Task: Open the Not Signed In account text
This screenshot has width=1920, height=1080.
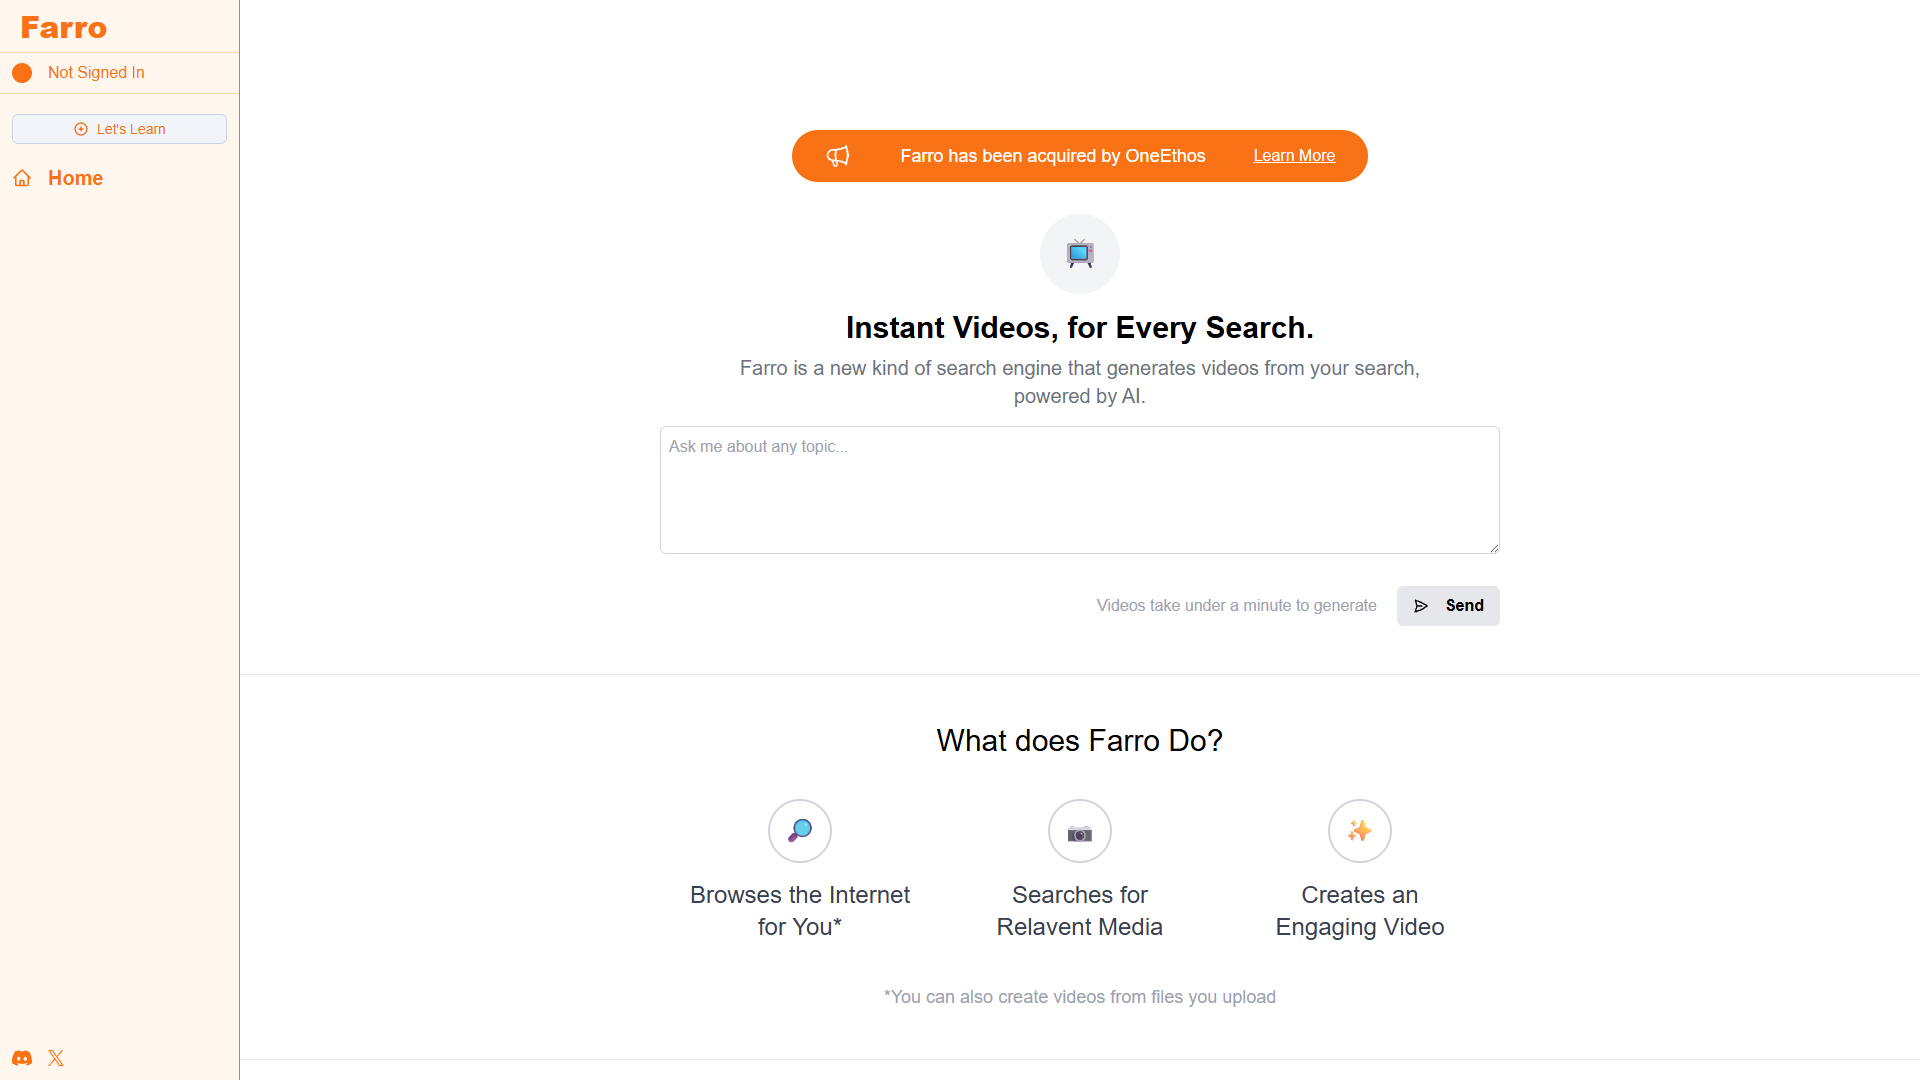Action: click(x=96, y=73)
